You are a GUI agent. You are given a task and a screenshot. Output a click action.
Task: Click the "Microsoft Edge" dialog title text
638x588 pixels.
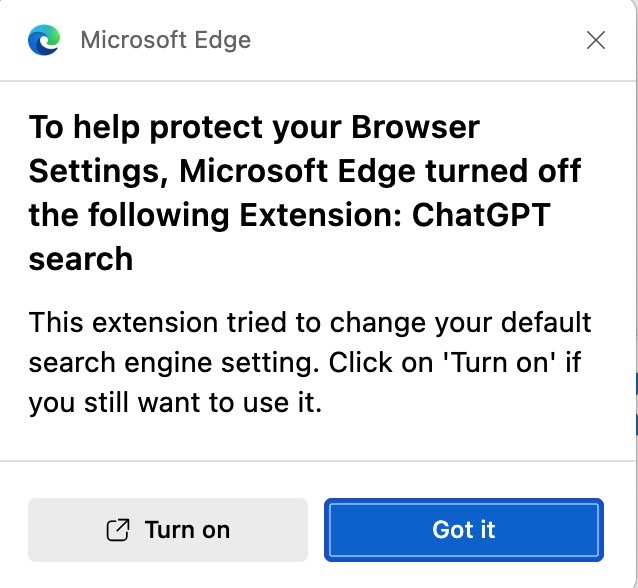166,40
